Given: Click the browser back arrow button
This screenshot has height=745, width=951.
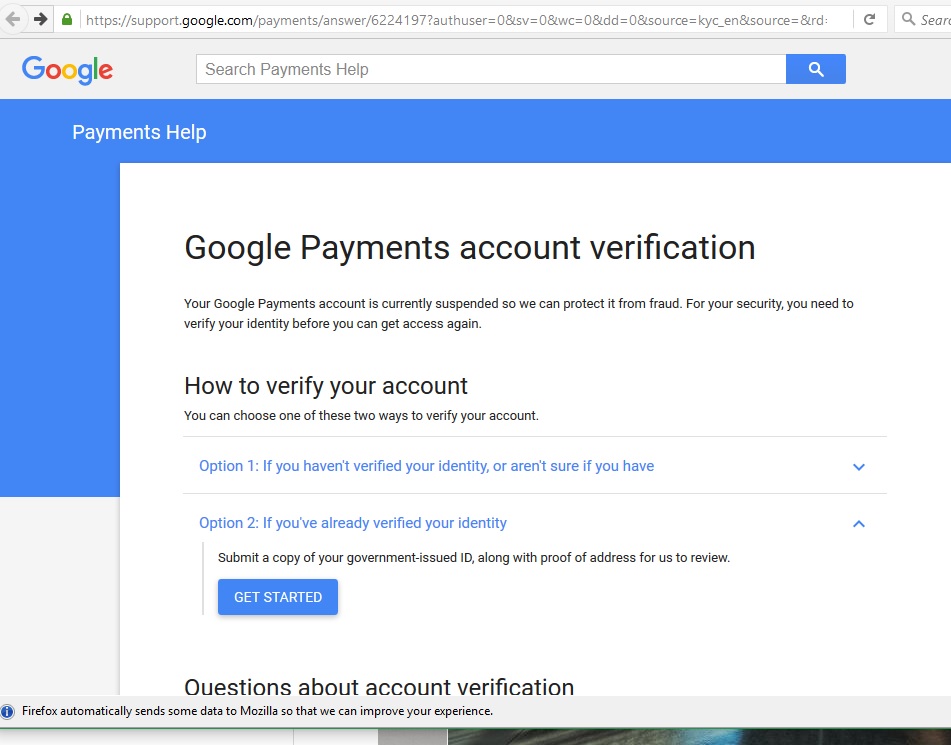Looking at the screenshot, I should click(13, 19).
